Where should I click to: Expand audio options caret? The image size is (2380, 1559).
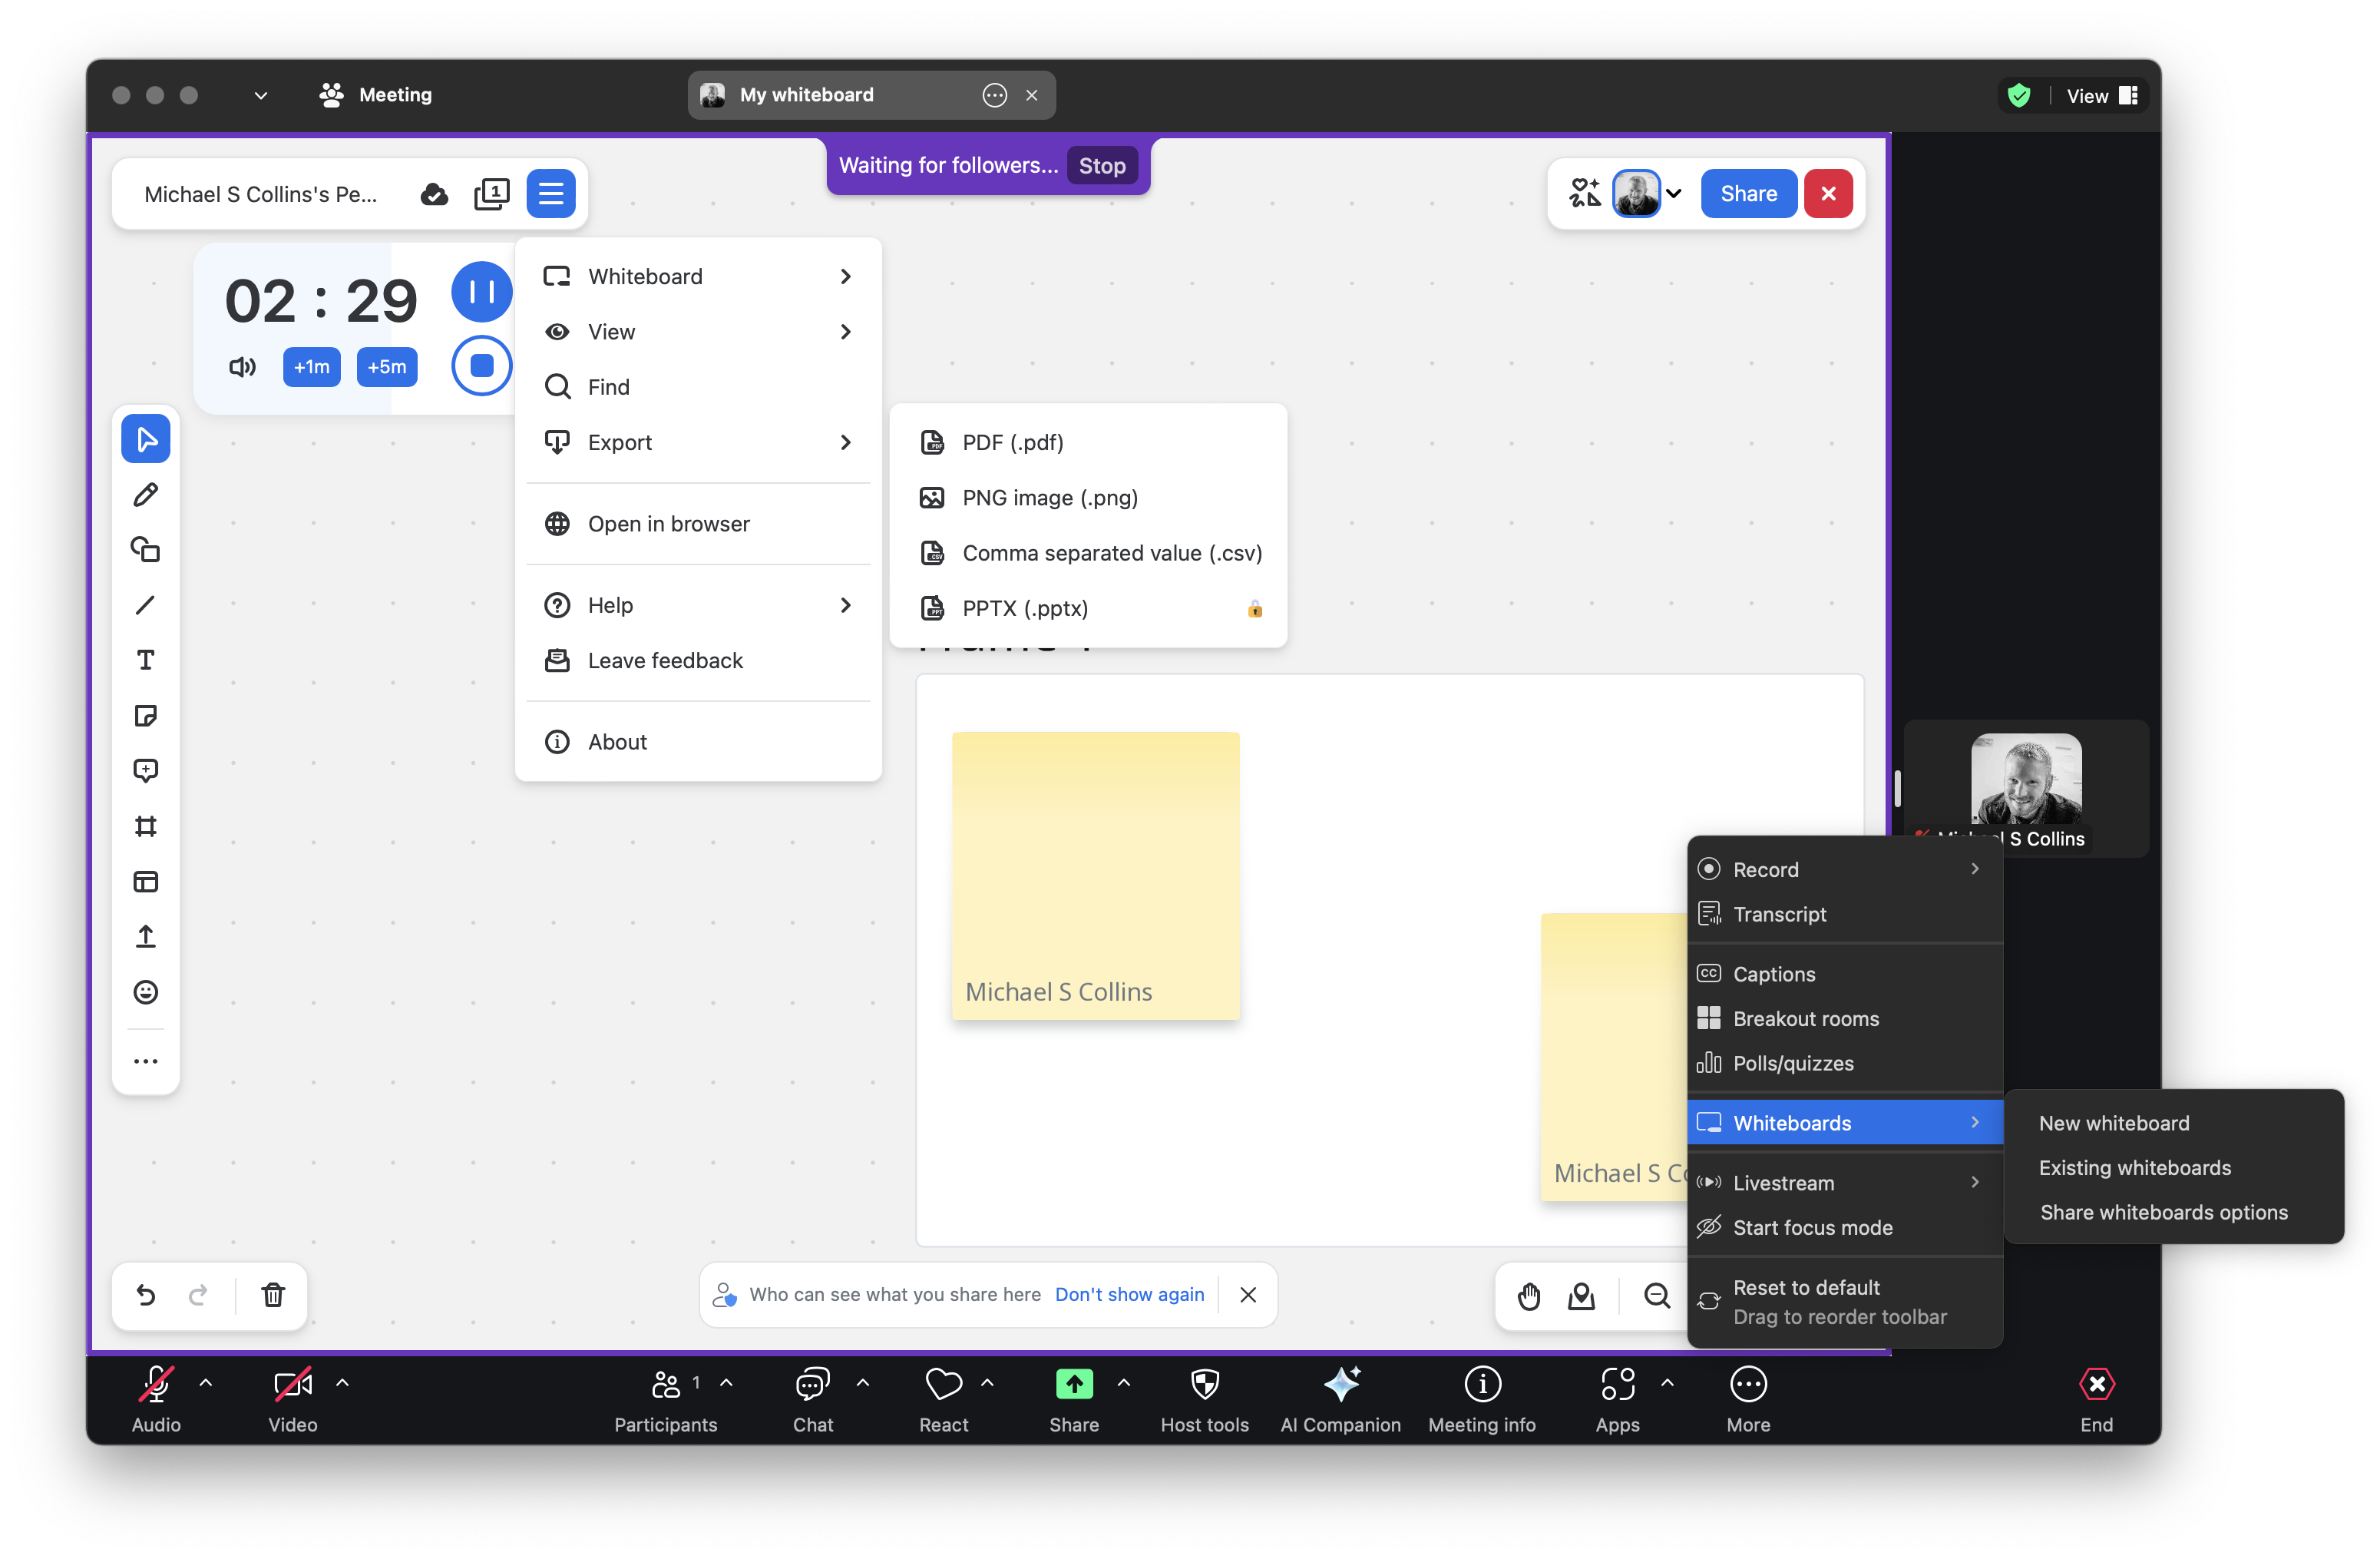click(x=206, y=1383)
